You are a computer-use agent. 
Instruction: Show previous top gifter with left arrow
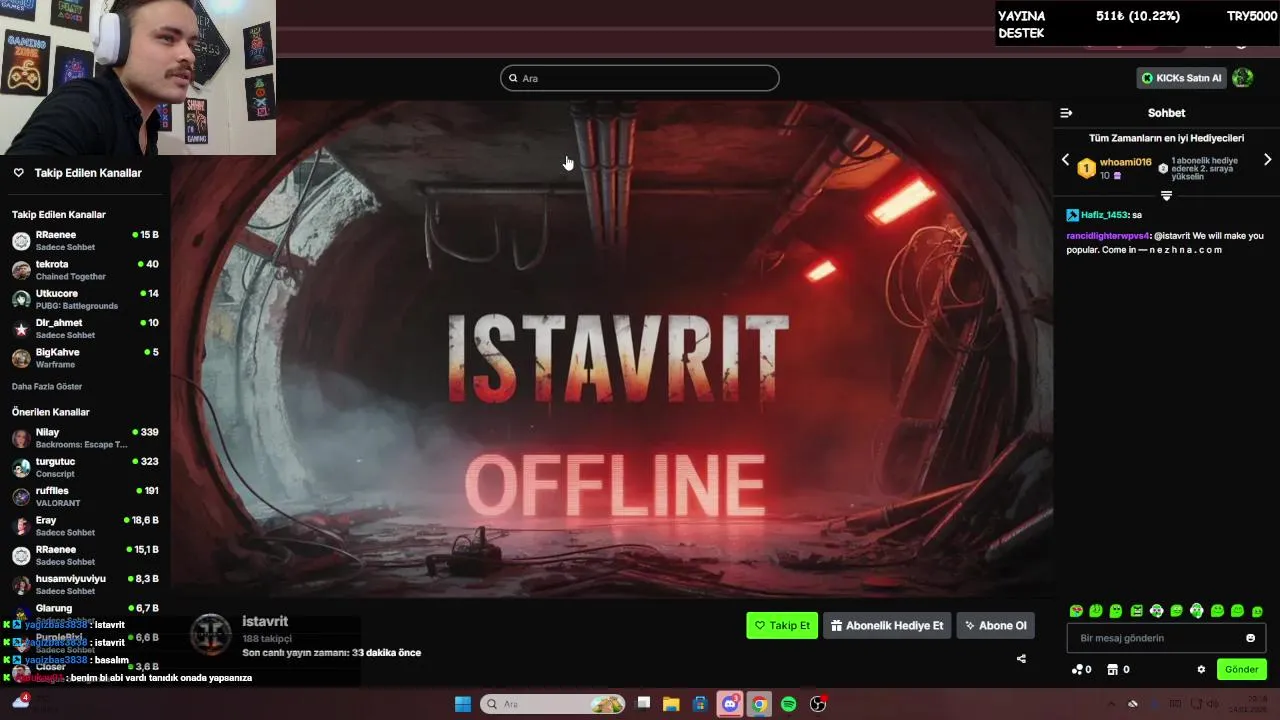(1065, 160)
